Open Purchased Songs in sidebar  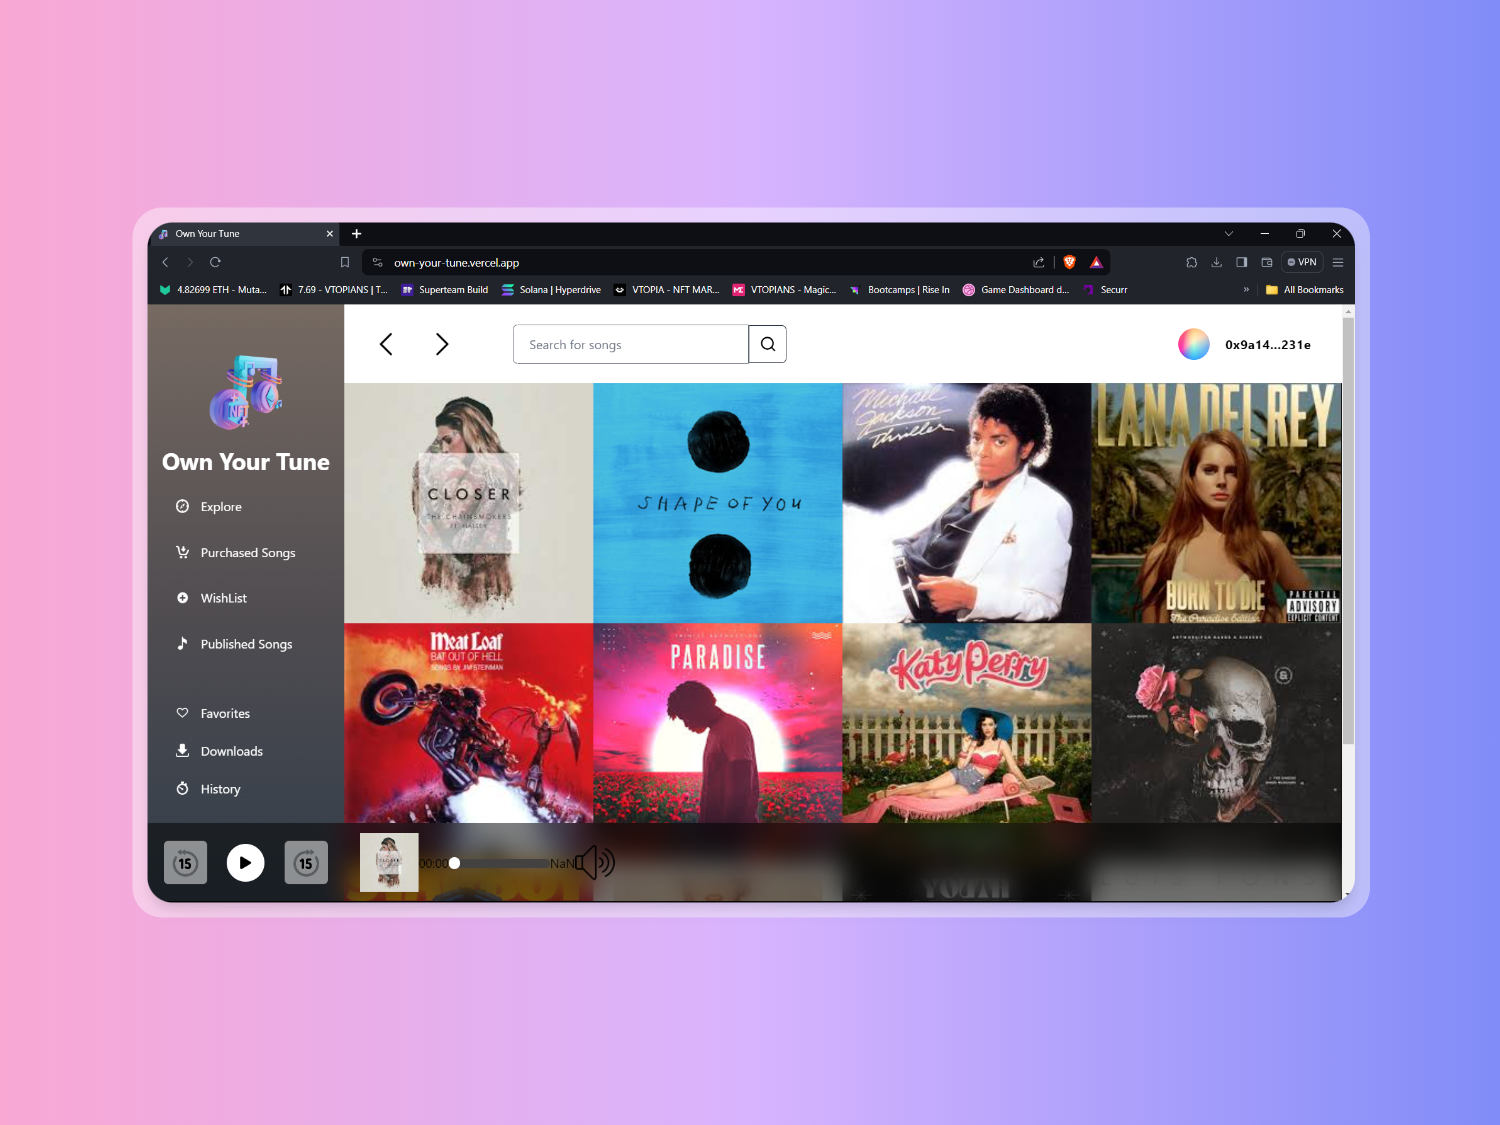pos(247,553)
